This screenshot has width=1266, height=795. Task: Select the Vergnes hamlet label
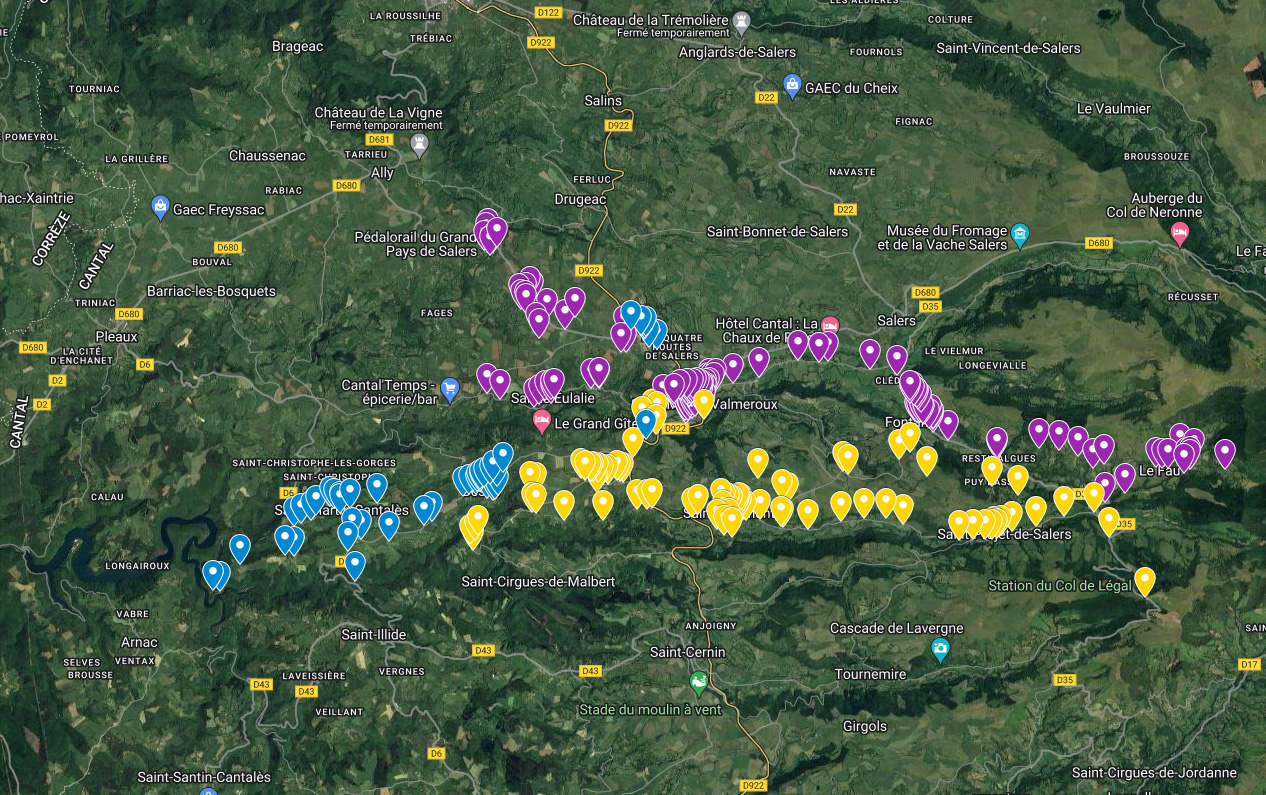(x=402, y=671)
